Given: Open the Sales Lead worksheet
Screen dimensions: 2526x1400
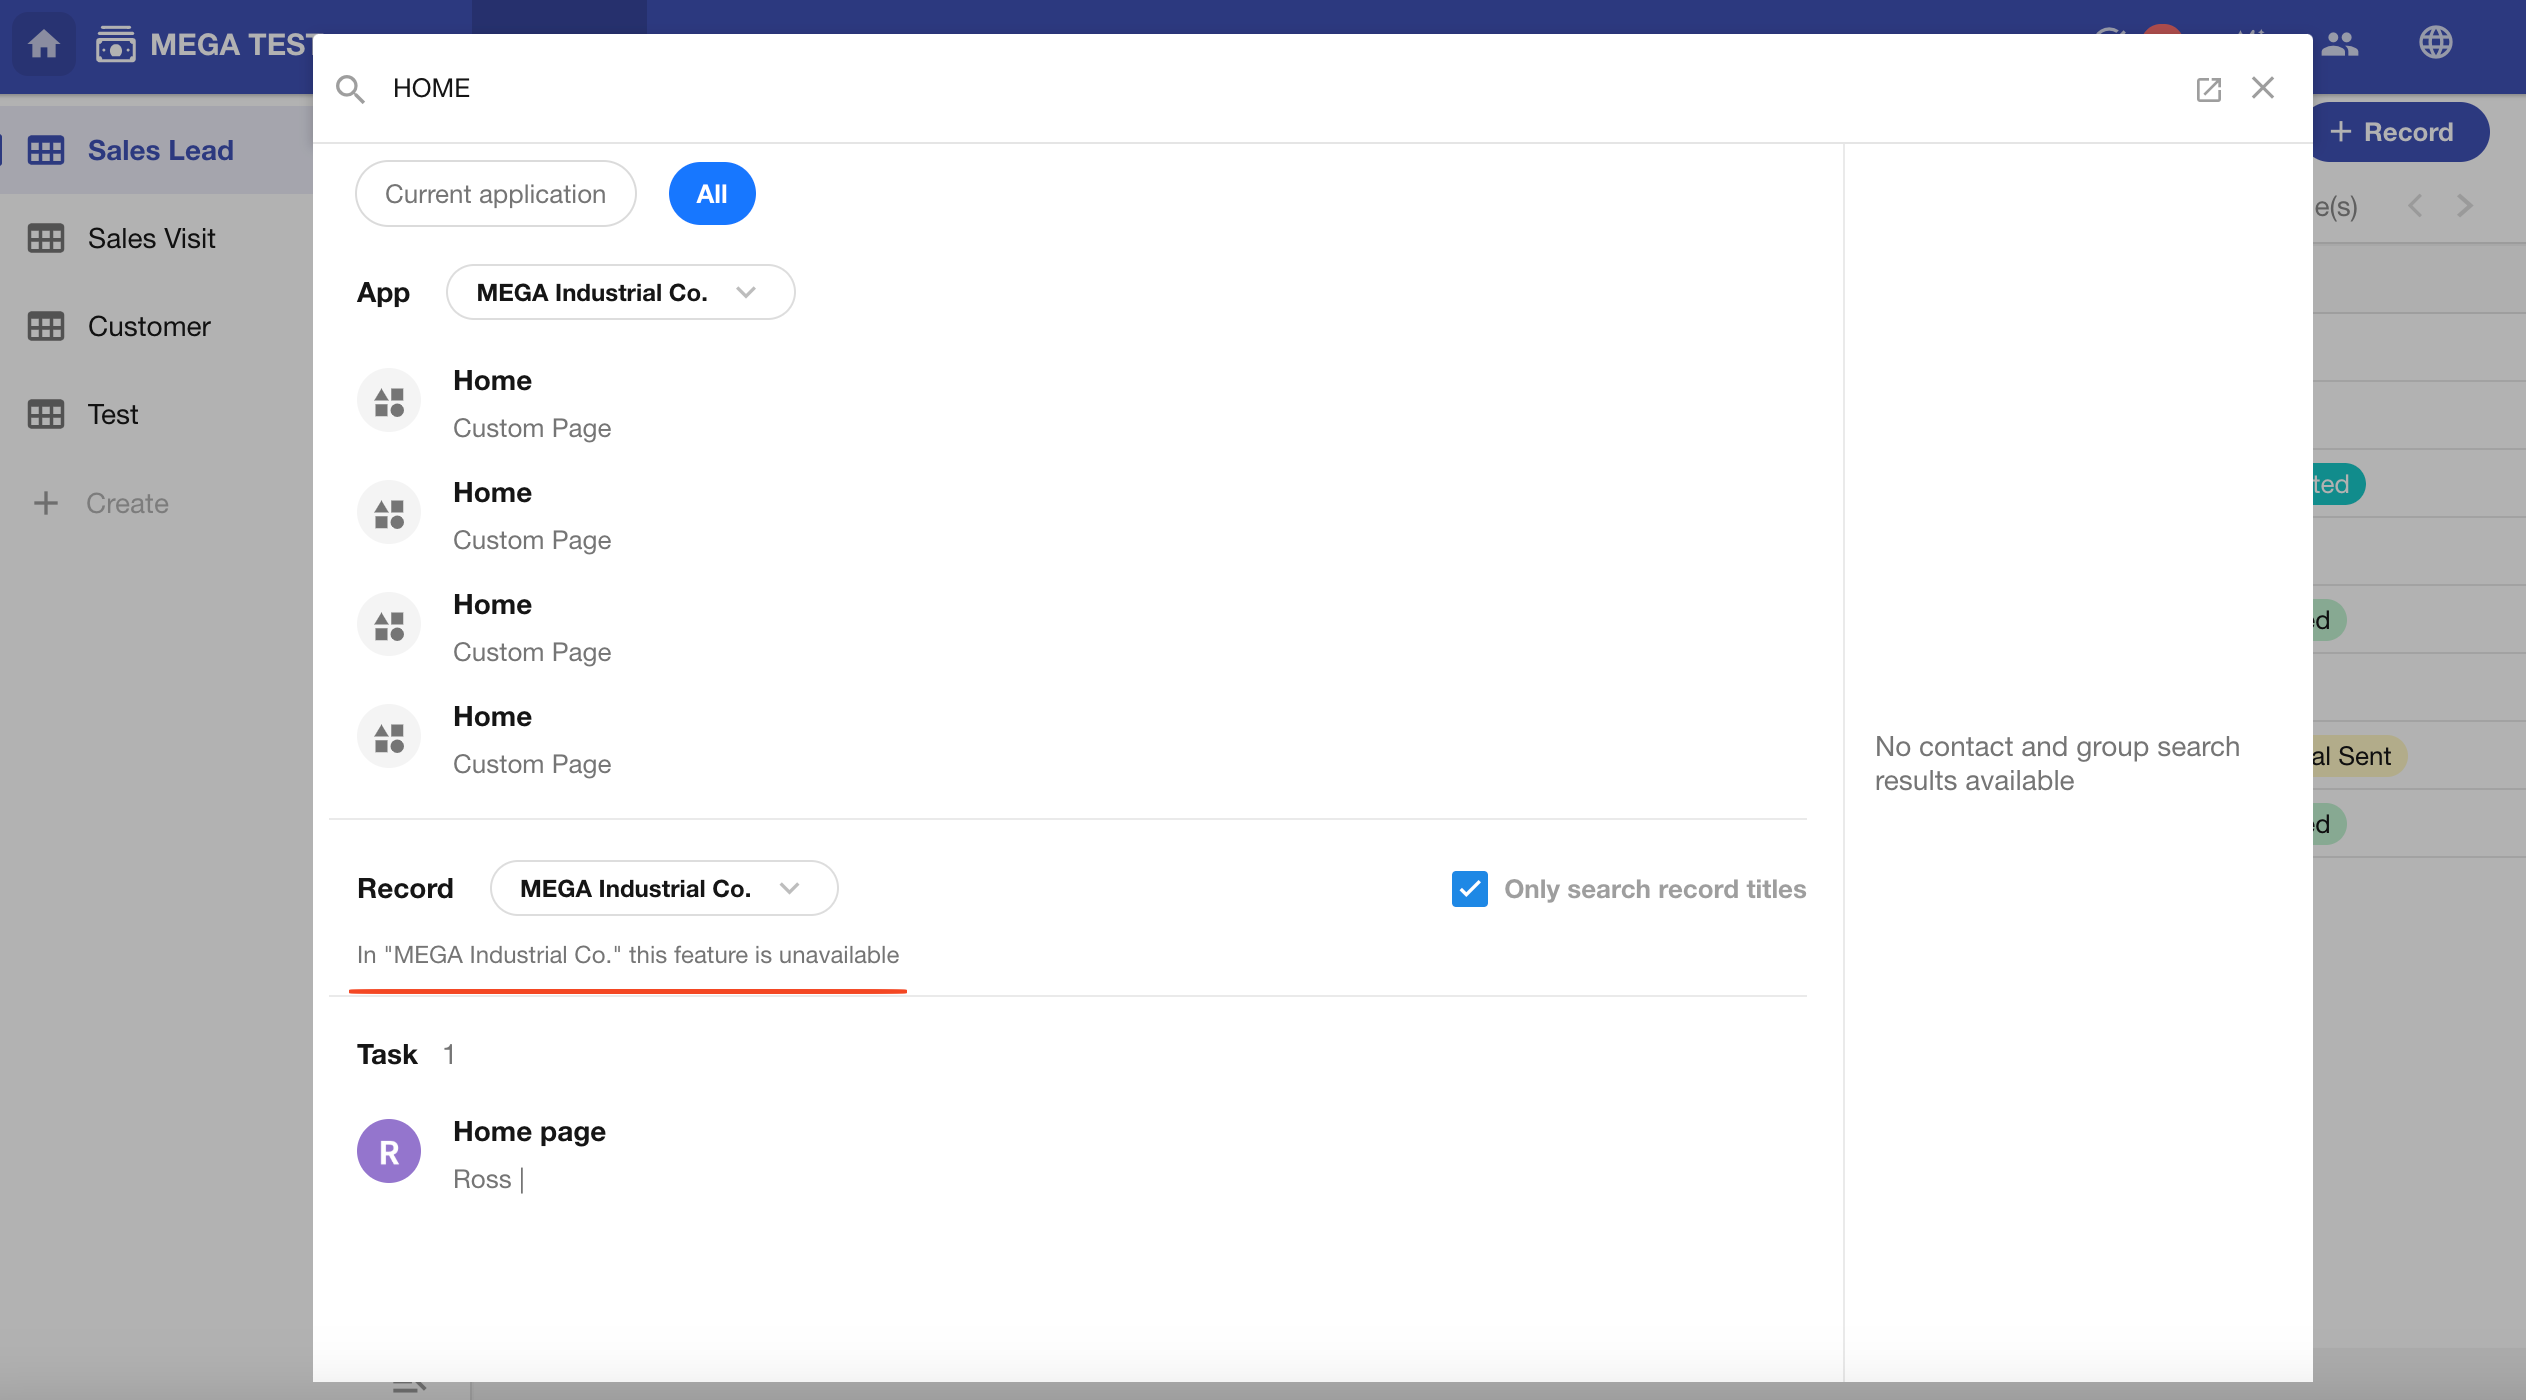Looking at the screenshot, I should tap(160, 150).
